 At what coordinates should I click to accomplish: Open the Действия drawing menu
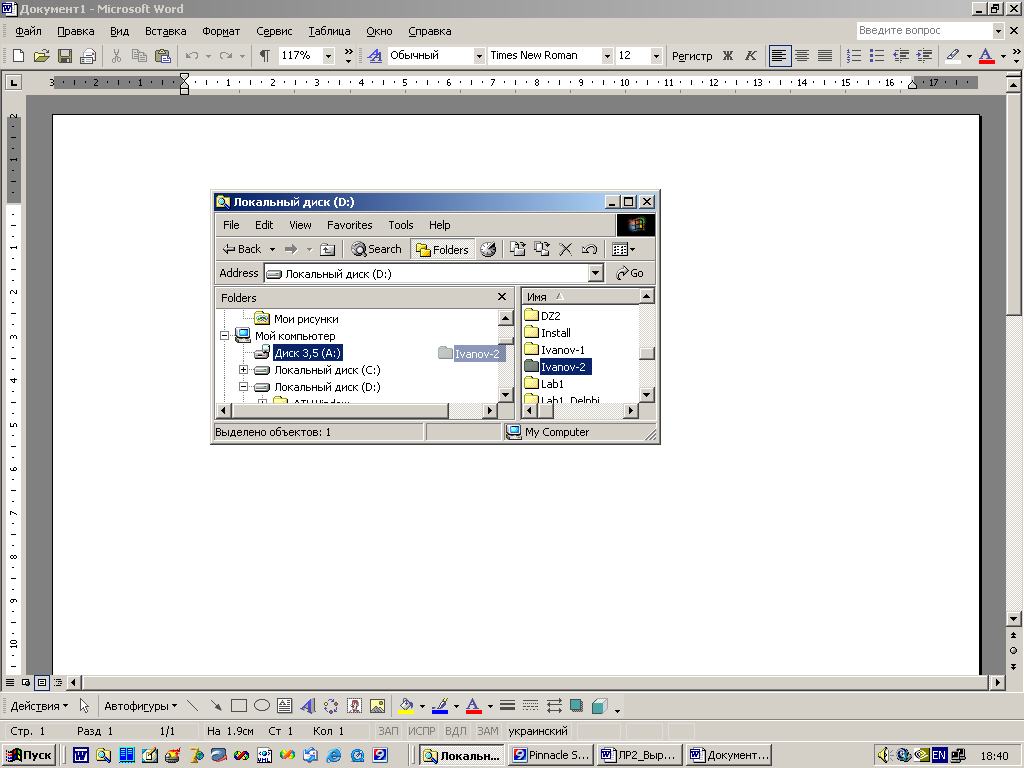pyautogui.click(x=39, y=706)
